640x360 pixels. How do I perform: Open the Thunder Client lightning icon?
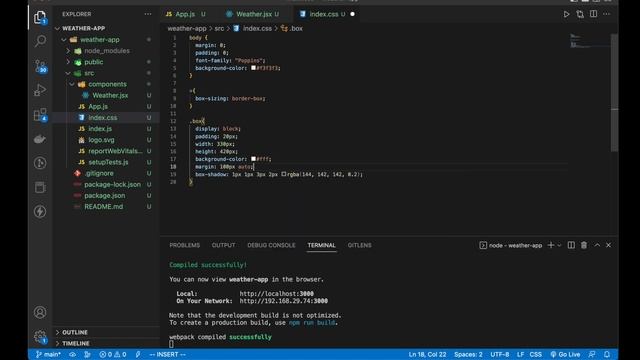point(40,211)
